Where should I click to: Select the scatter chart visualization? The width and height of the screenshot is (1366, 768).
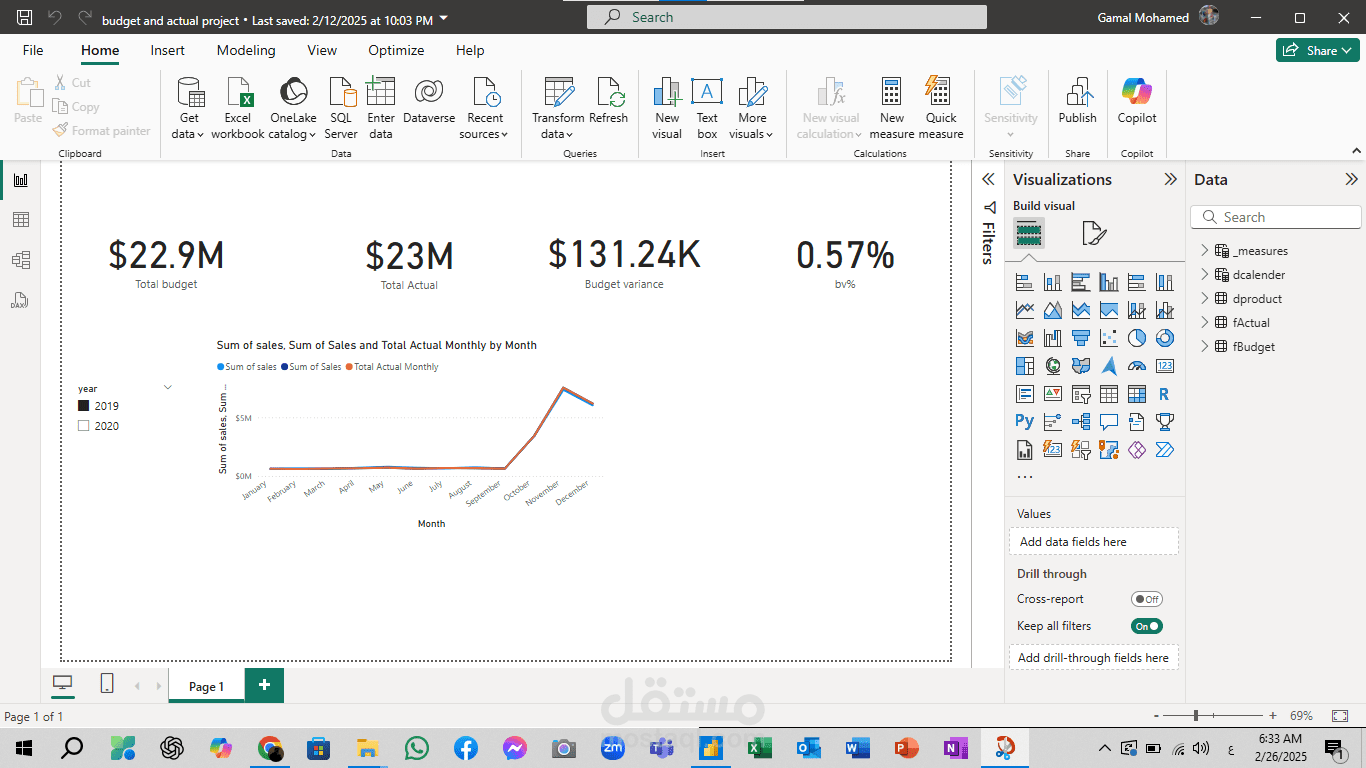pos(1108,338)
